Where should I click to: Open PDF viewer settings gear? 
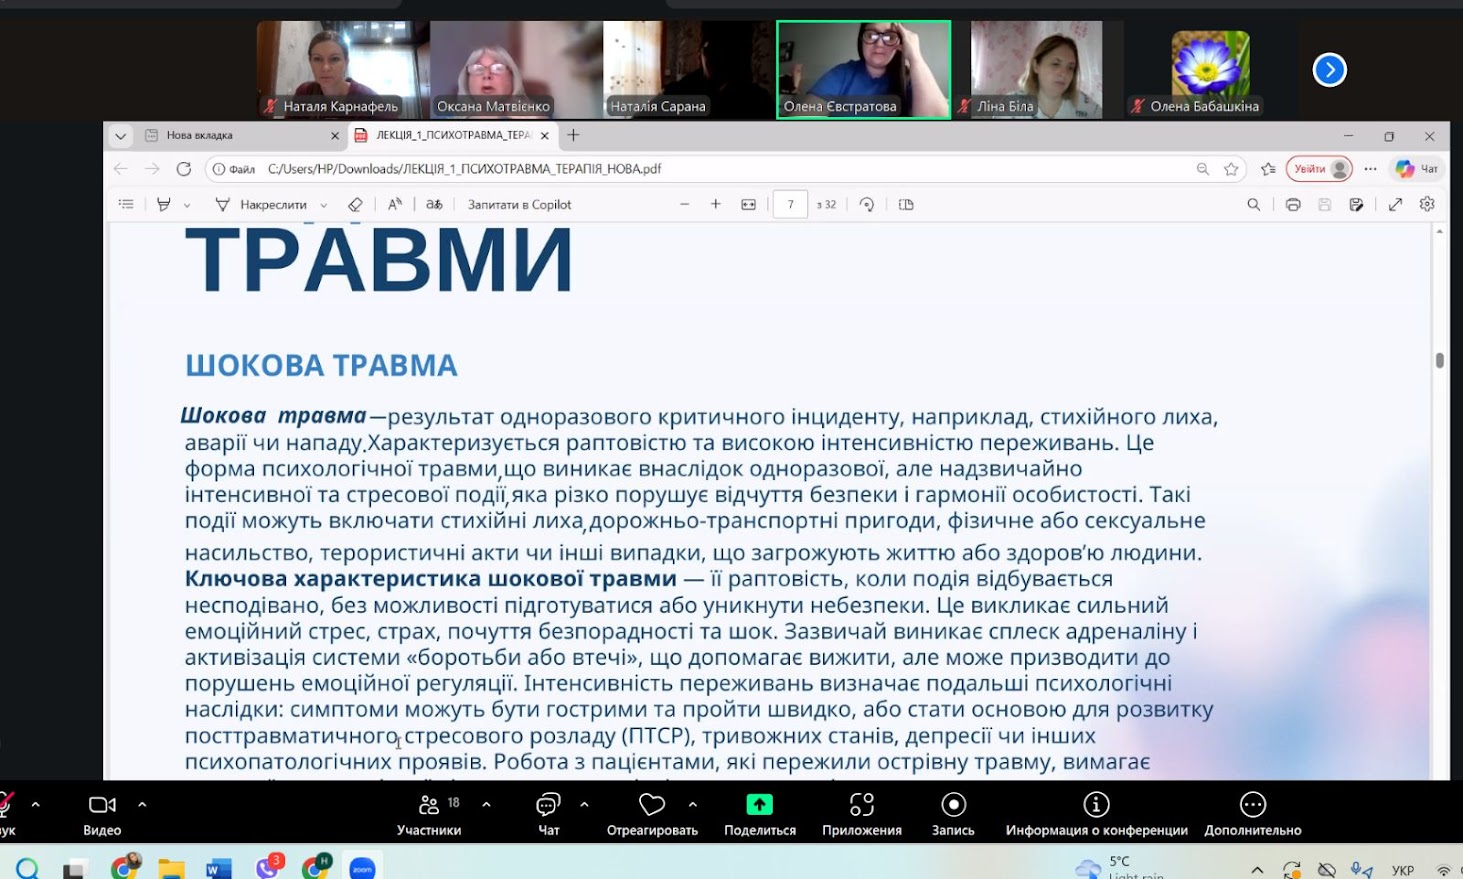click(x=1427, y=205)
